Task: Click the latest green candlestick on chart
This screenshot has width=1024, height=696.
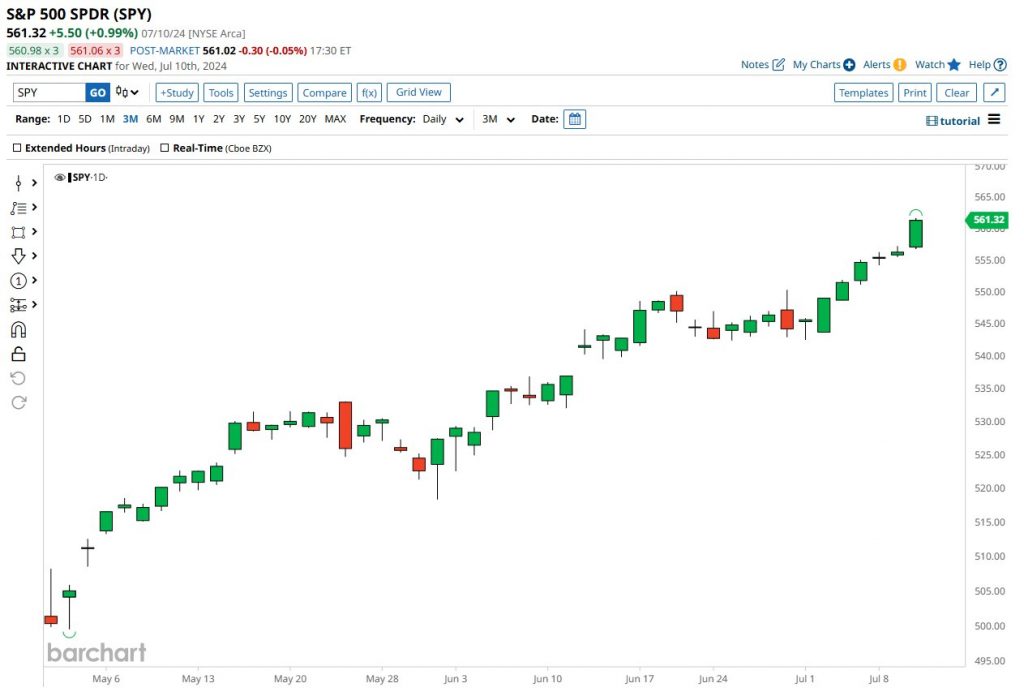Action: (x=916, y=234)
